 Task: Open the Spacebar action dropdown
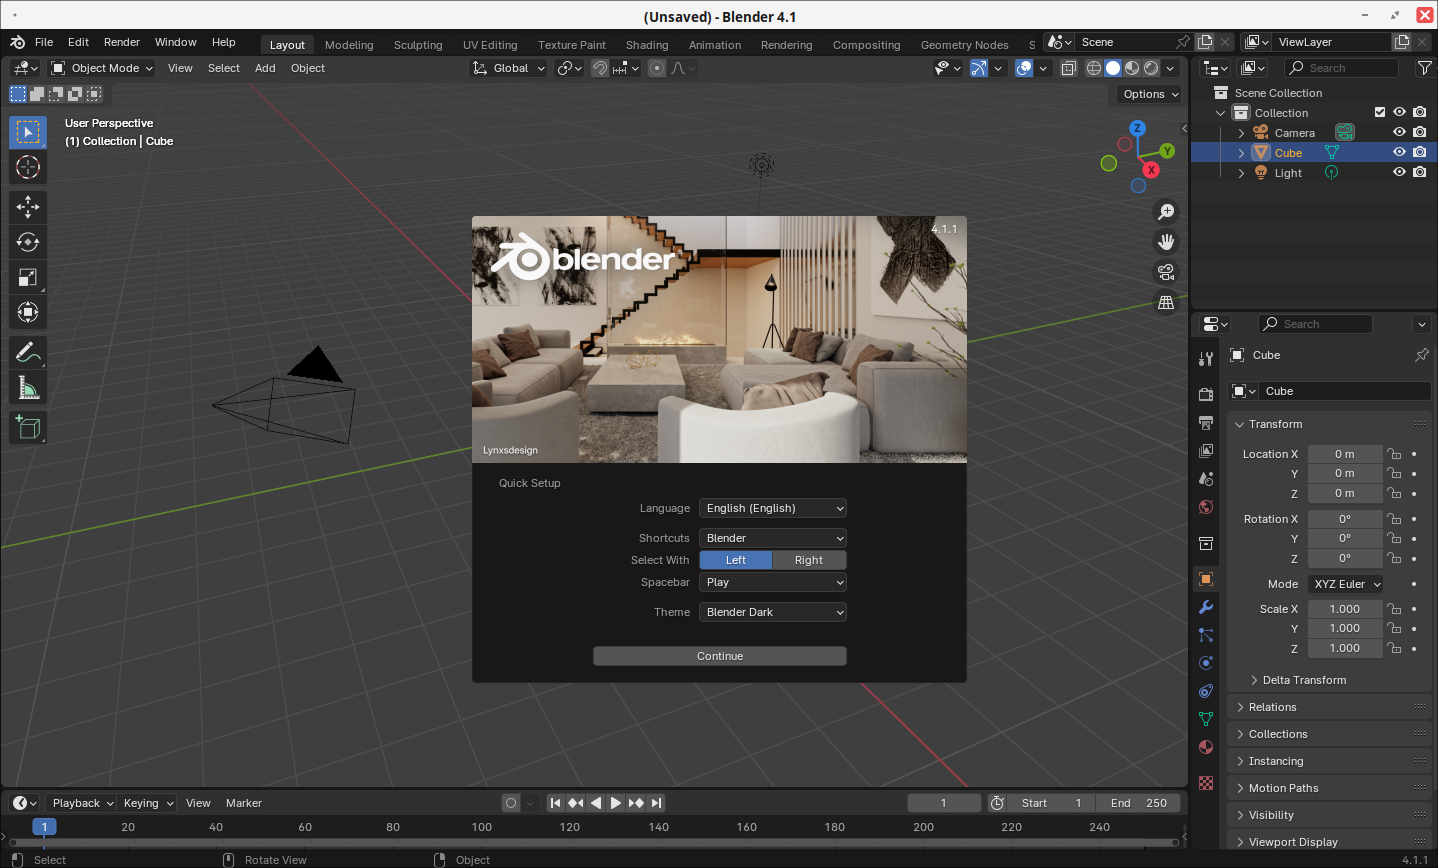pyautogui.click(x=773, y=582)
